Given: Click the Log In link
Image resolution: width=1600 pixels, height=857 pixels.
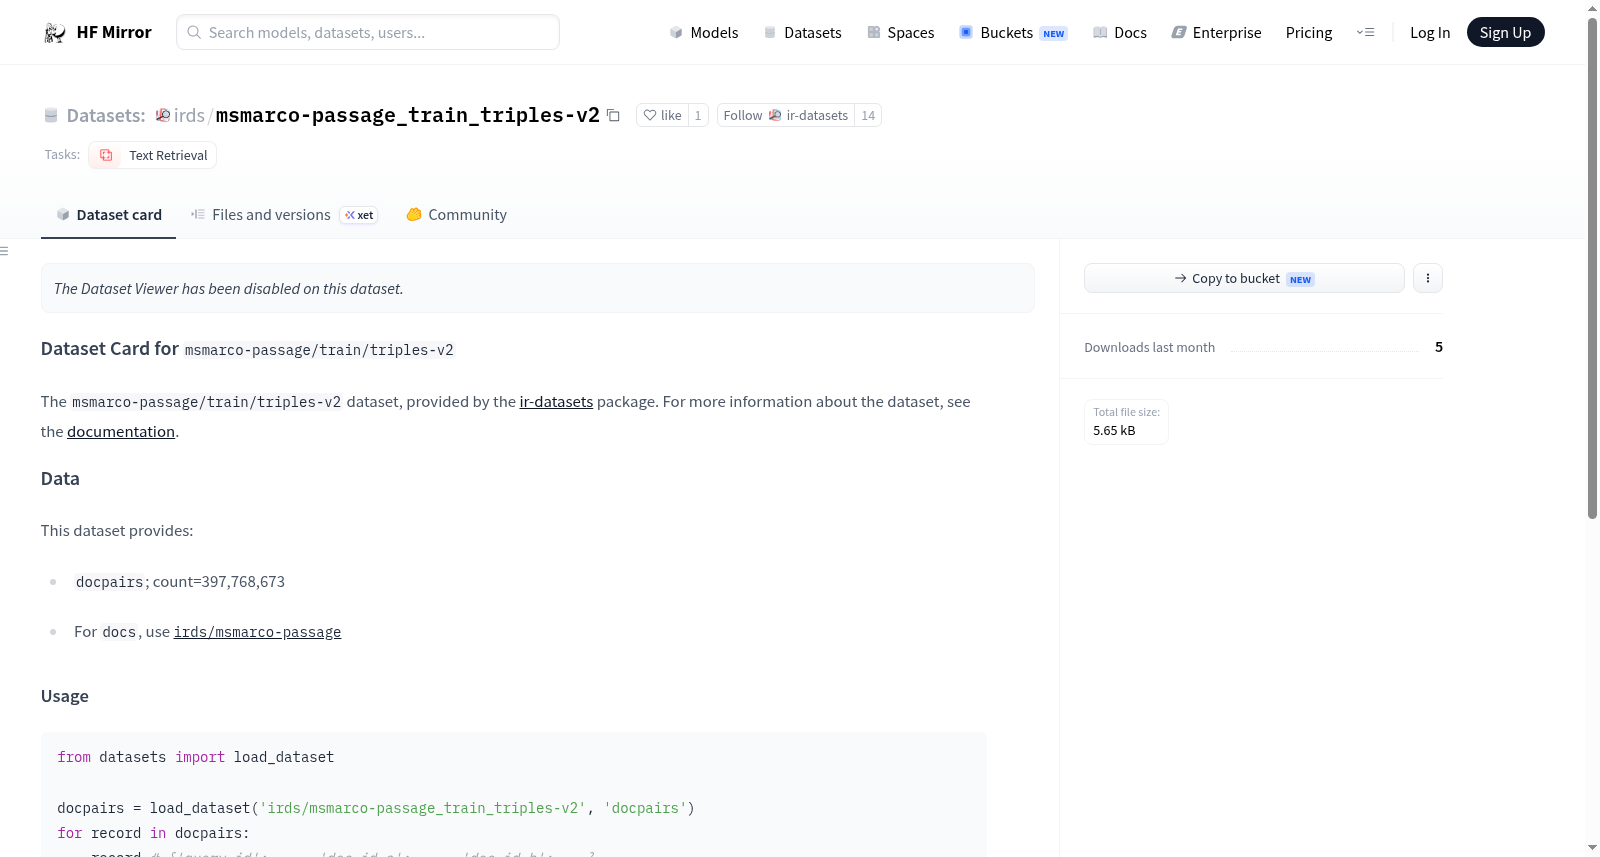Looking at the screenshot, I should tap(1430, 32).
